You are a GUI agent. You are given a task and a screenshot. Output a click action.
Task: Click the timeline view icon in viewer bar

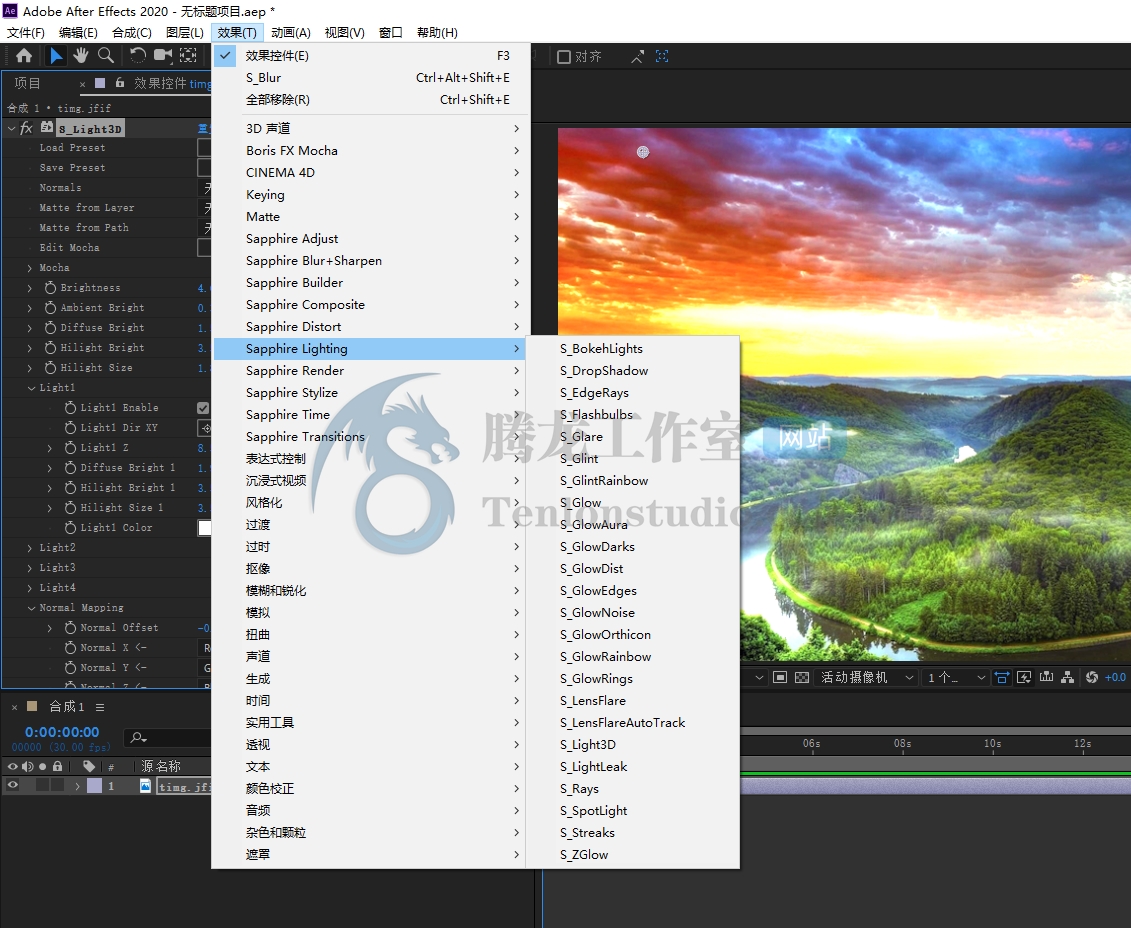click(1047, 677)
